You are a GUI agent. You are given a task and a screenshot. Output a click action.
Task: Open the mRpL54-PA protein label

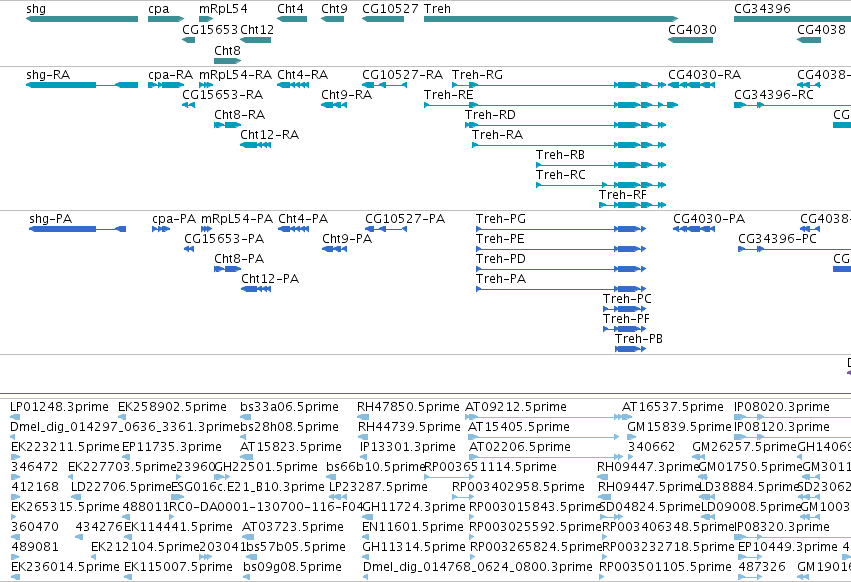click(237, 219)
